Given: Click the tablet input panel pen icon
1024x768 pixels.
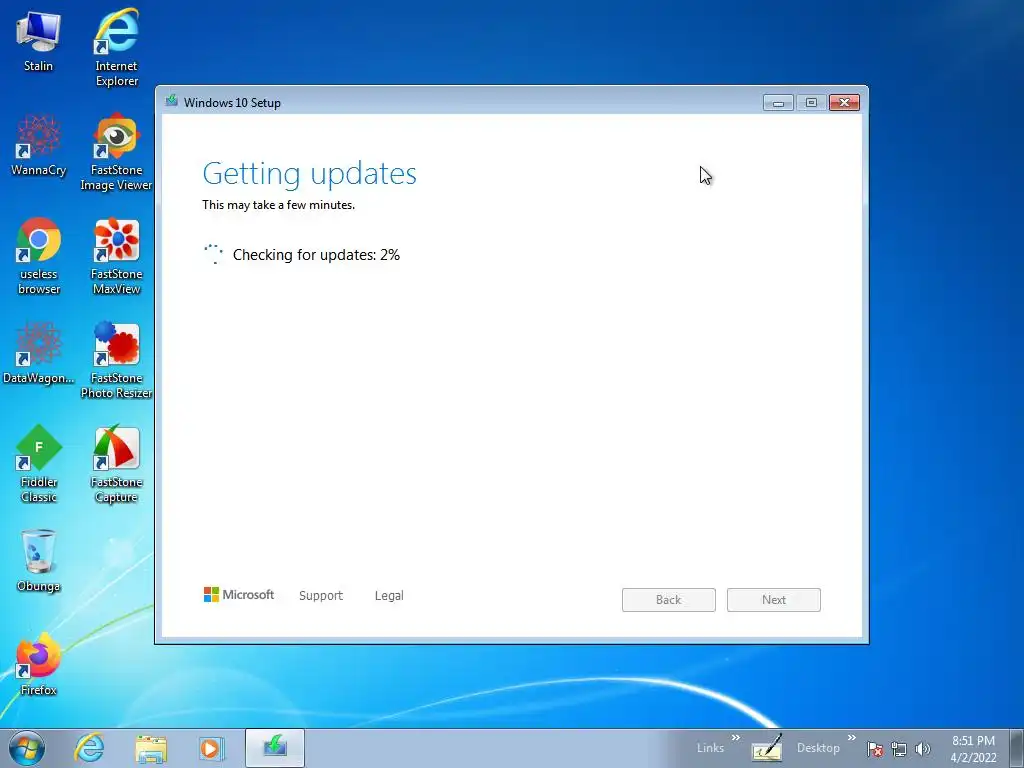Looking at the screenshot, I should pyautogui.click(x=767, y=749).
